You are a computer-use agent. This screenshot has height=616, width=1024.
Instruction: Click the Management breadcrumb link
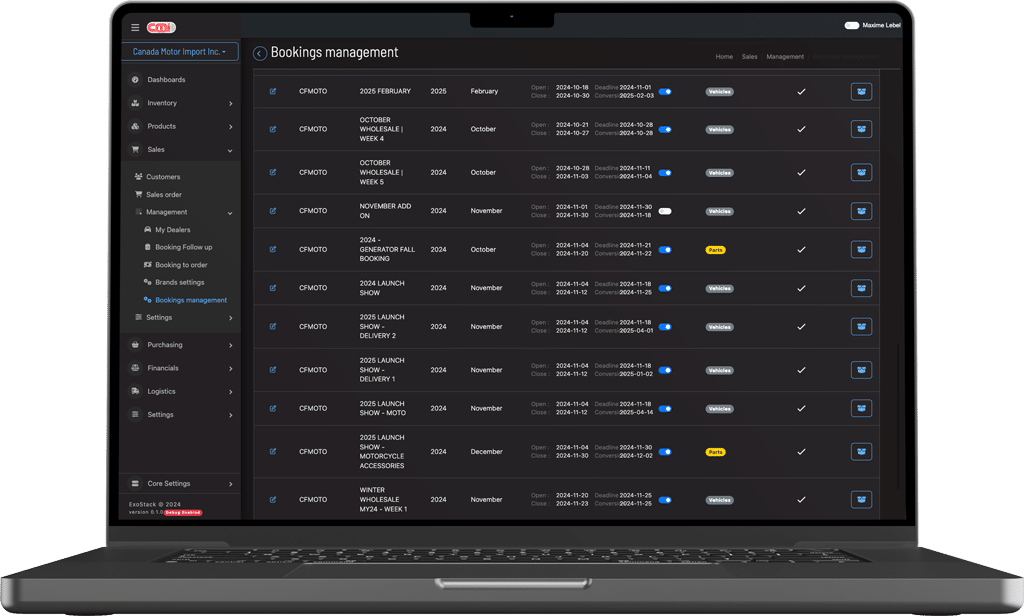click(785, 57)
